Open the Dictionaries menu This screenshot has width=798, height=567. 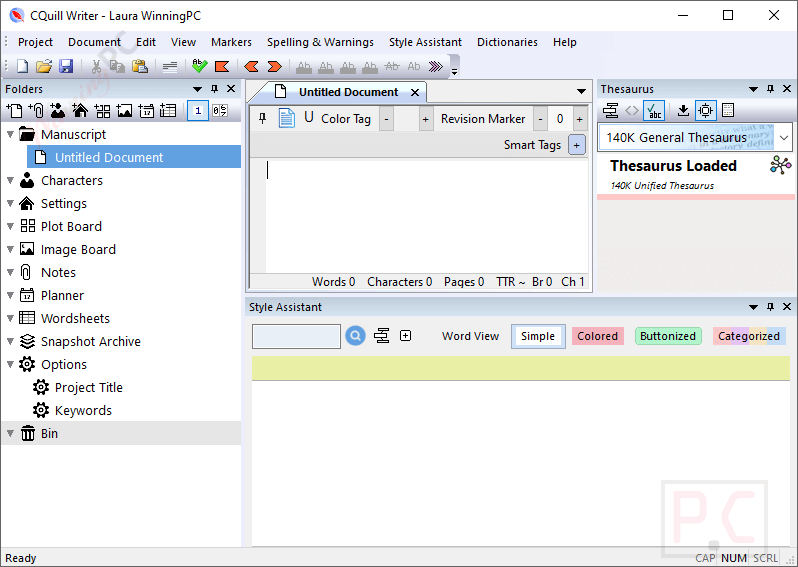(x=507, y=42)
